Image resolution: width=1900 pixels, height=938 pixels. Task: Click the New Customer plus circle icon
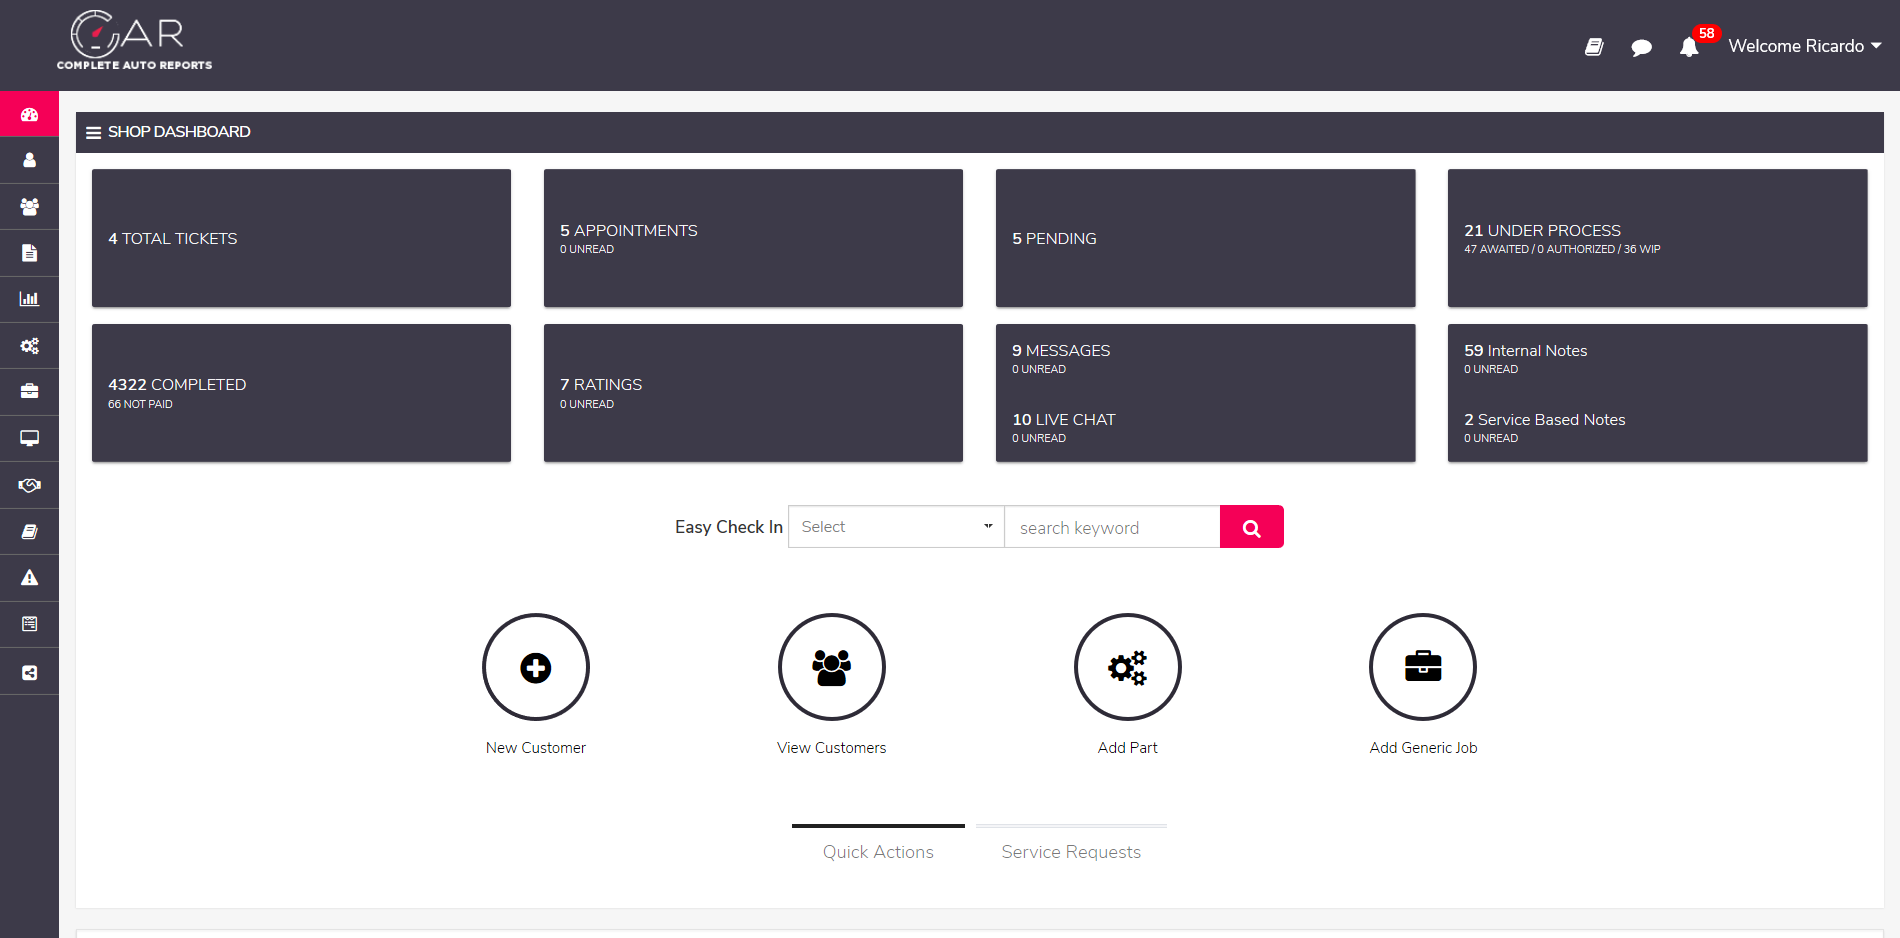coord(536,667)
